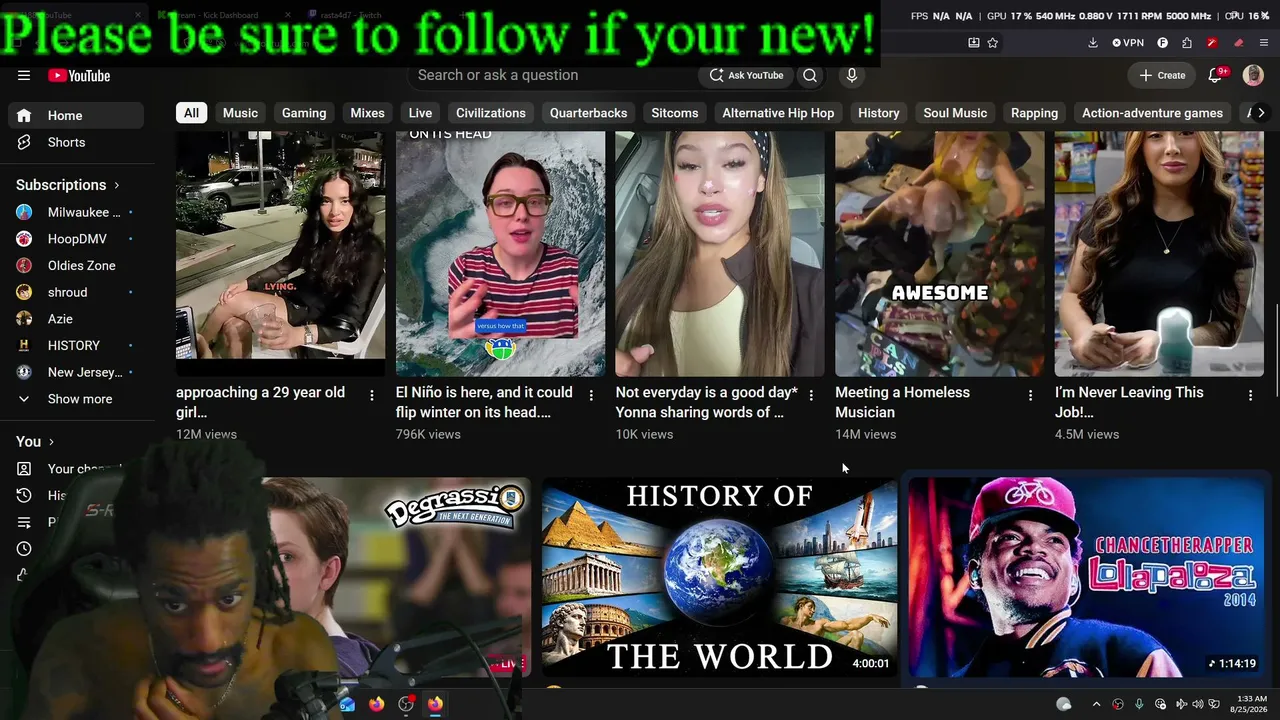Open New Jersey subscription channel
Screen dimensions: 1280x720
coord(76,372)
